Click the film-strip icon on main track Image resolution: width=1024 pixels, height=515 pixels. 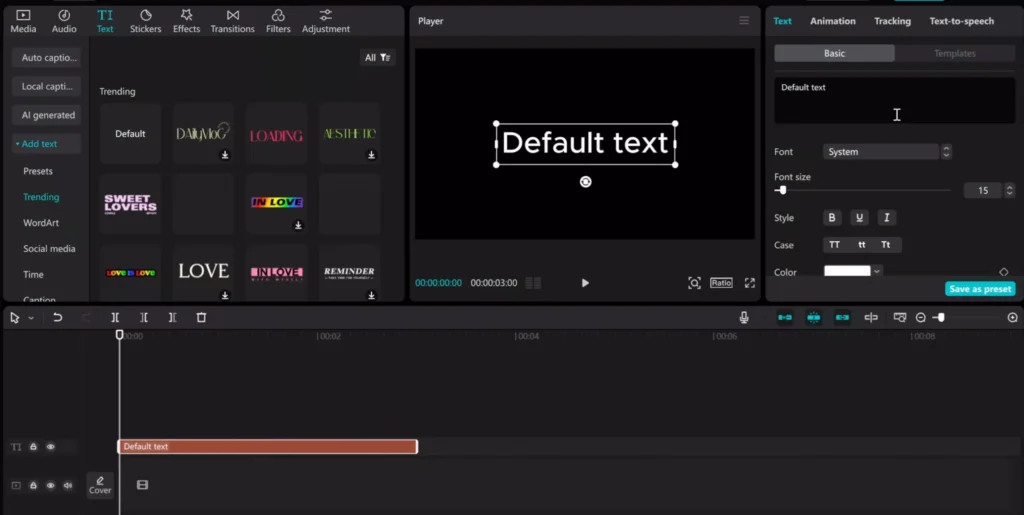pos(142,485)
